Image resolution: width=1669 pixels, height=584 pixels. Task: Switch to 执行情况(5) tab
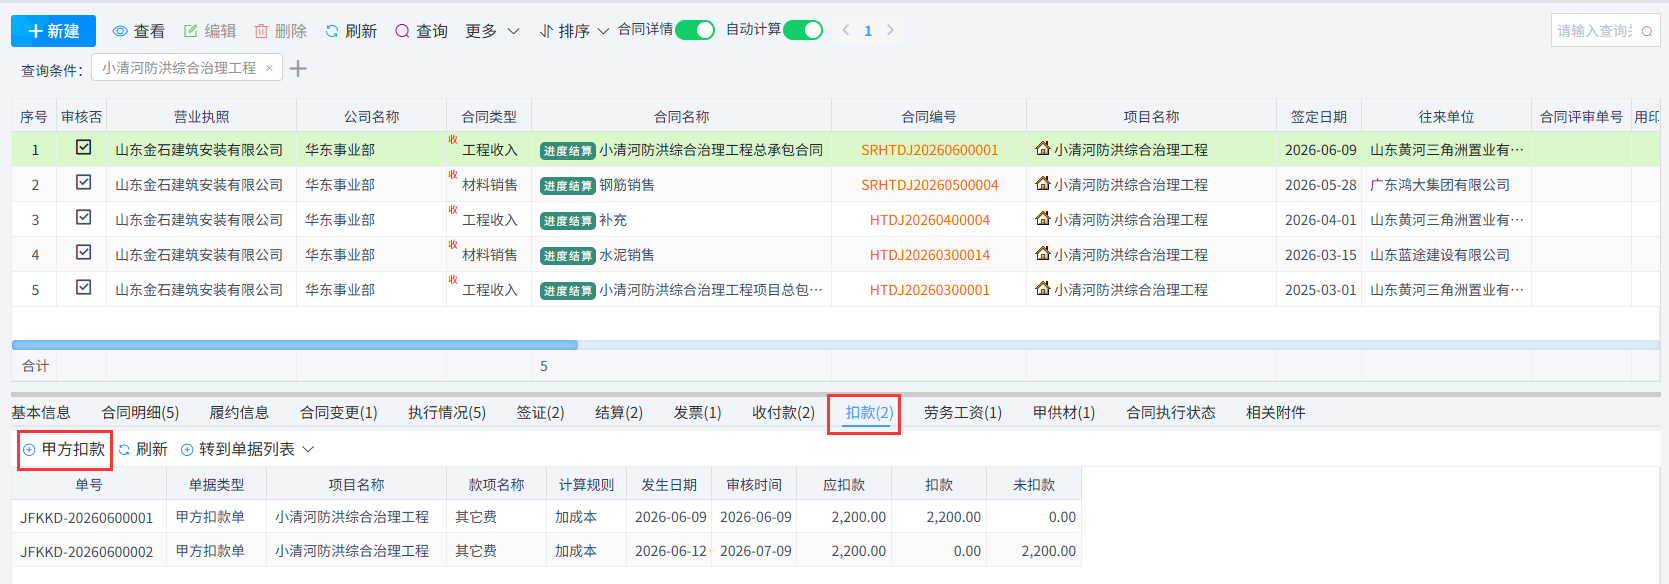pyautogui.click(x=447, y=412)
